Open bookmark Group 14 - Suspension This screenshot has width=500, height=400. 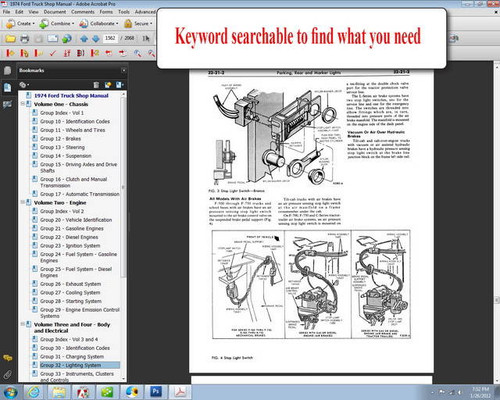[65, 156]
